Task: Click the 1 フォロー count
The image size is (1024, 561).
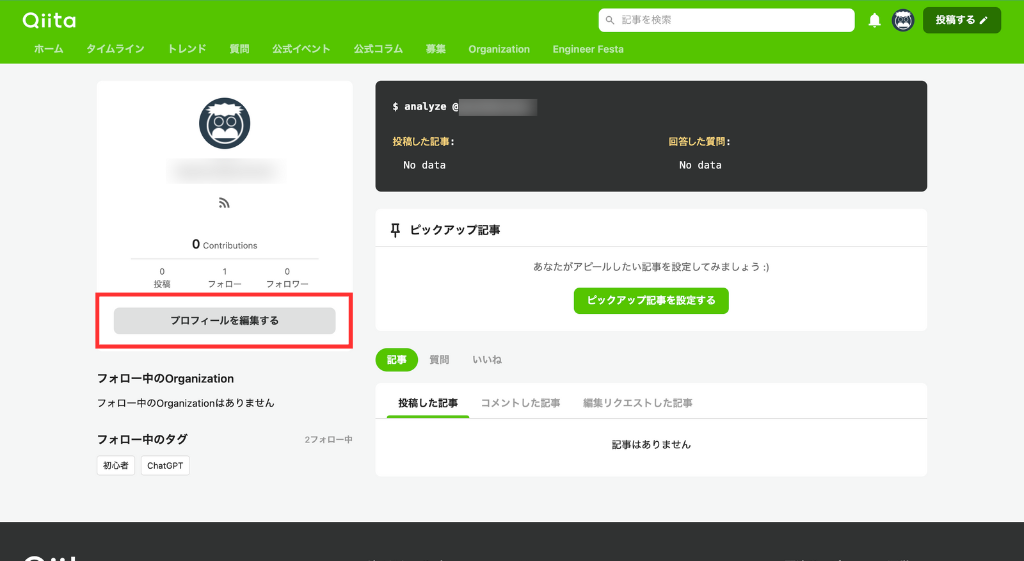Action: (x=225, y=278)
